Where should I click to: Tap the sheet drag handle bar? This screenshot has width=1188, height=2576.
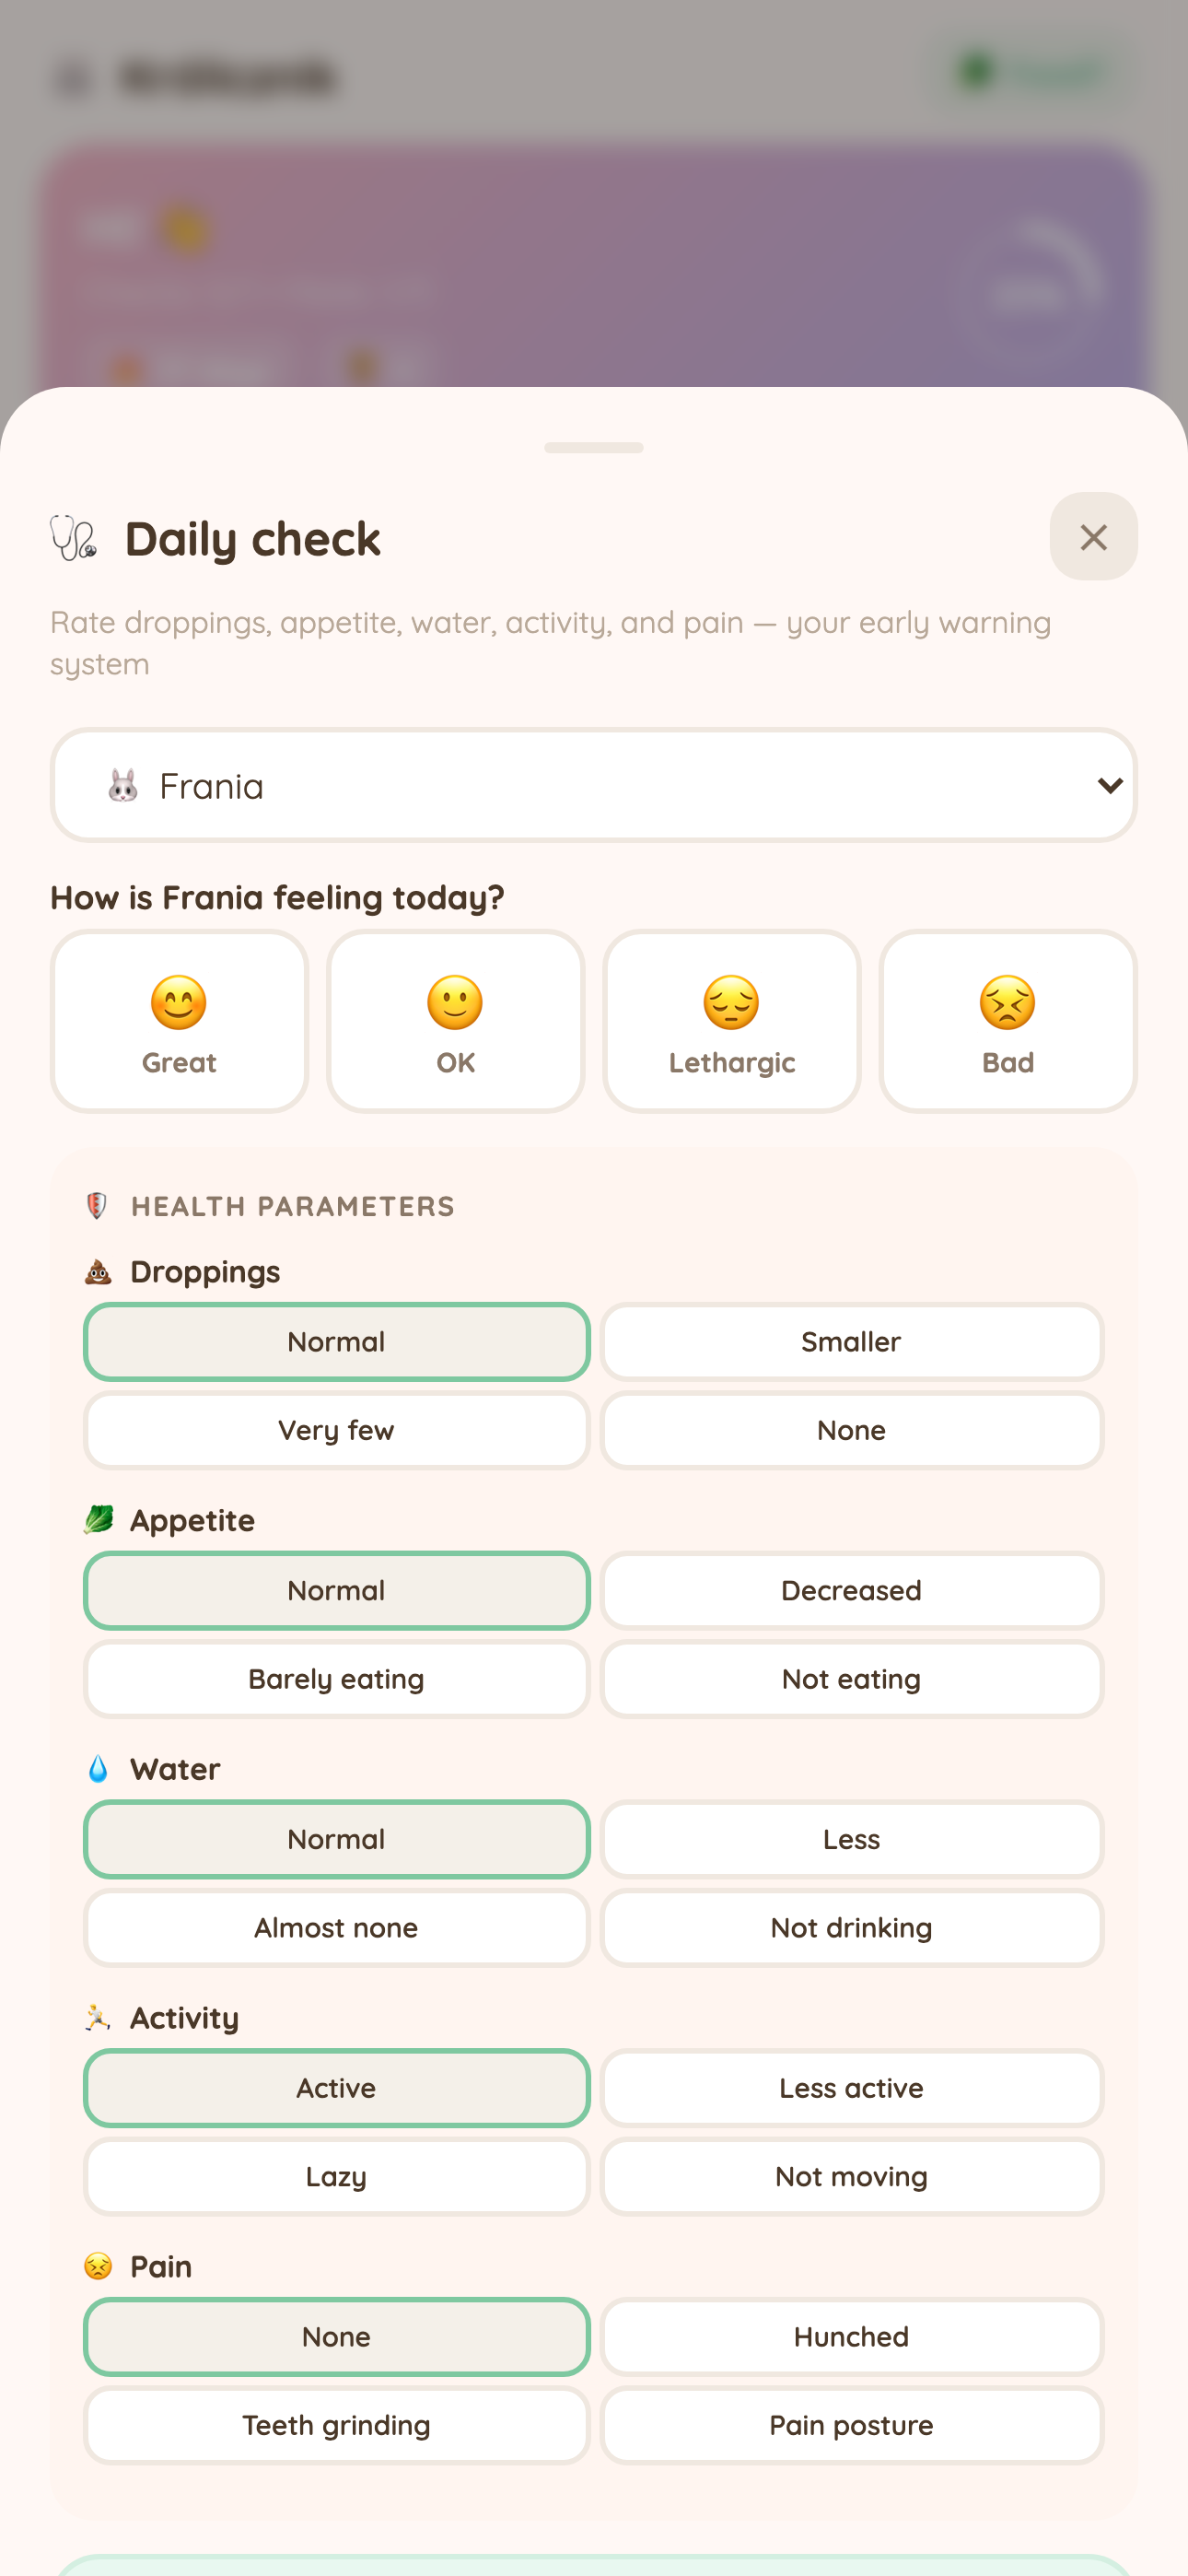[x=594, y=448]
